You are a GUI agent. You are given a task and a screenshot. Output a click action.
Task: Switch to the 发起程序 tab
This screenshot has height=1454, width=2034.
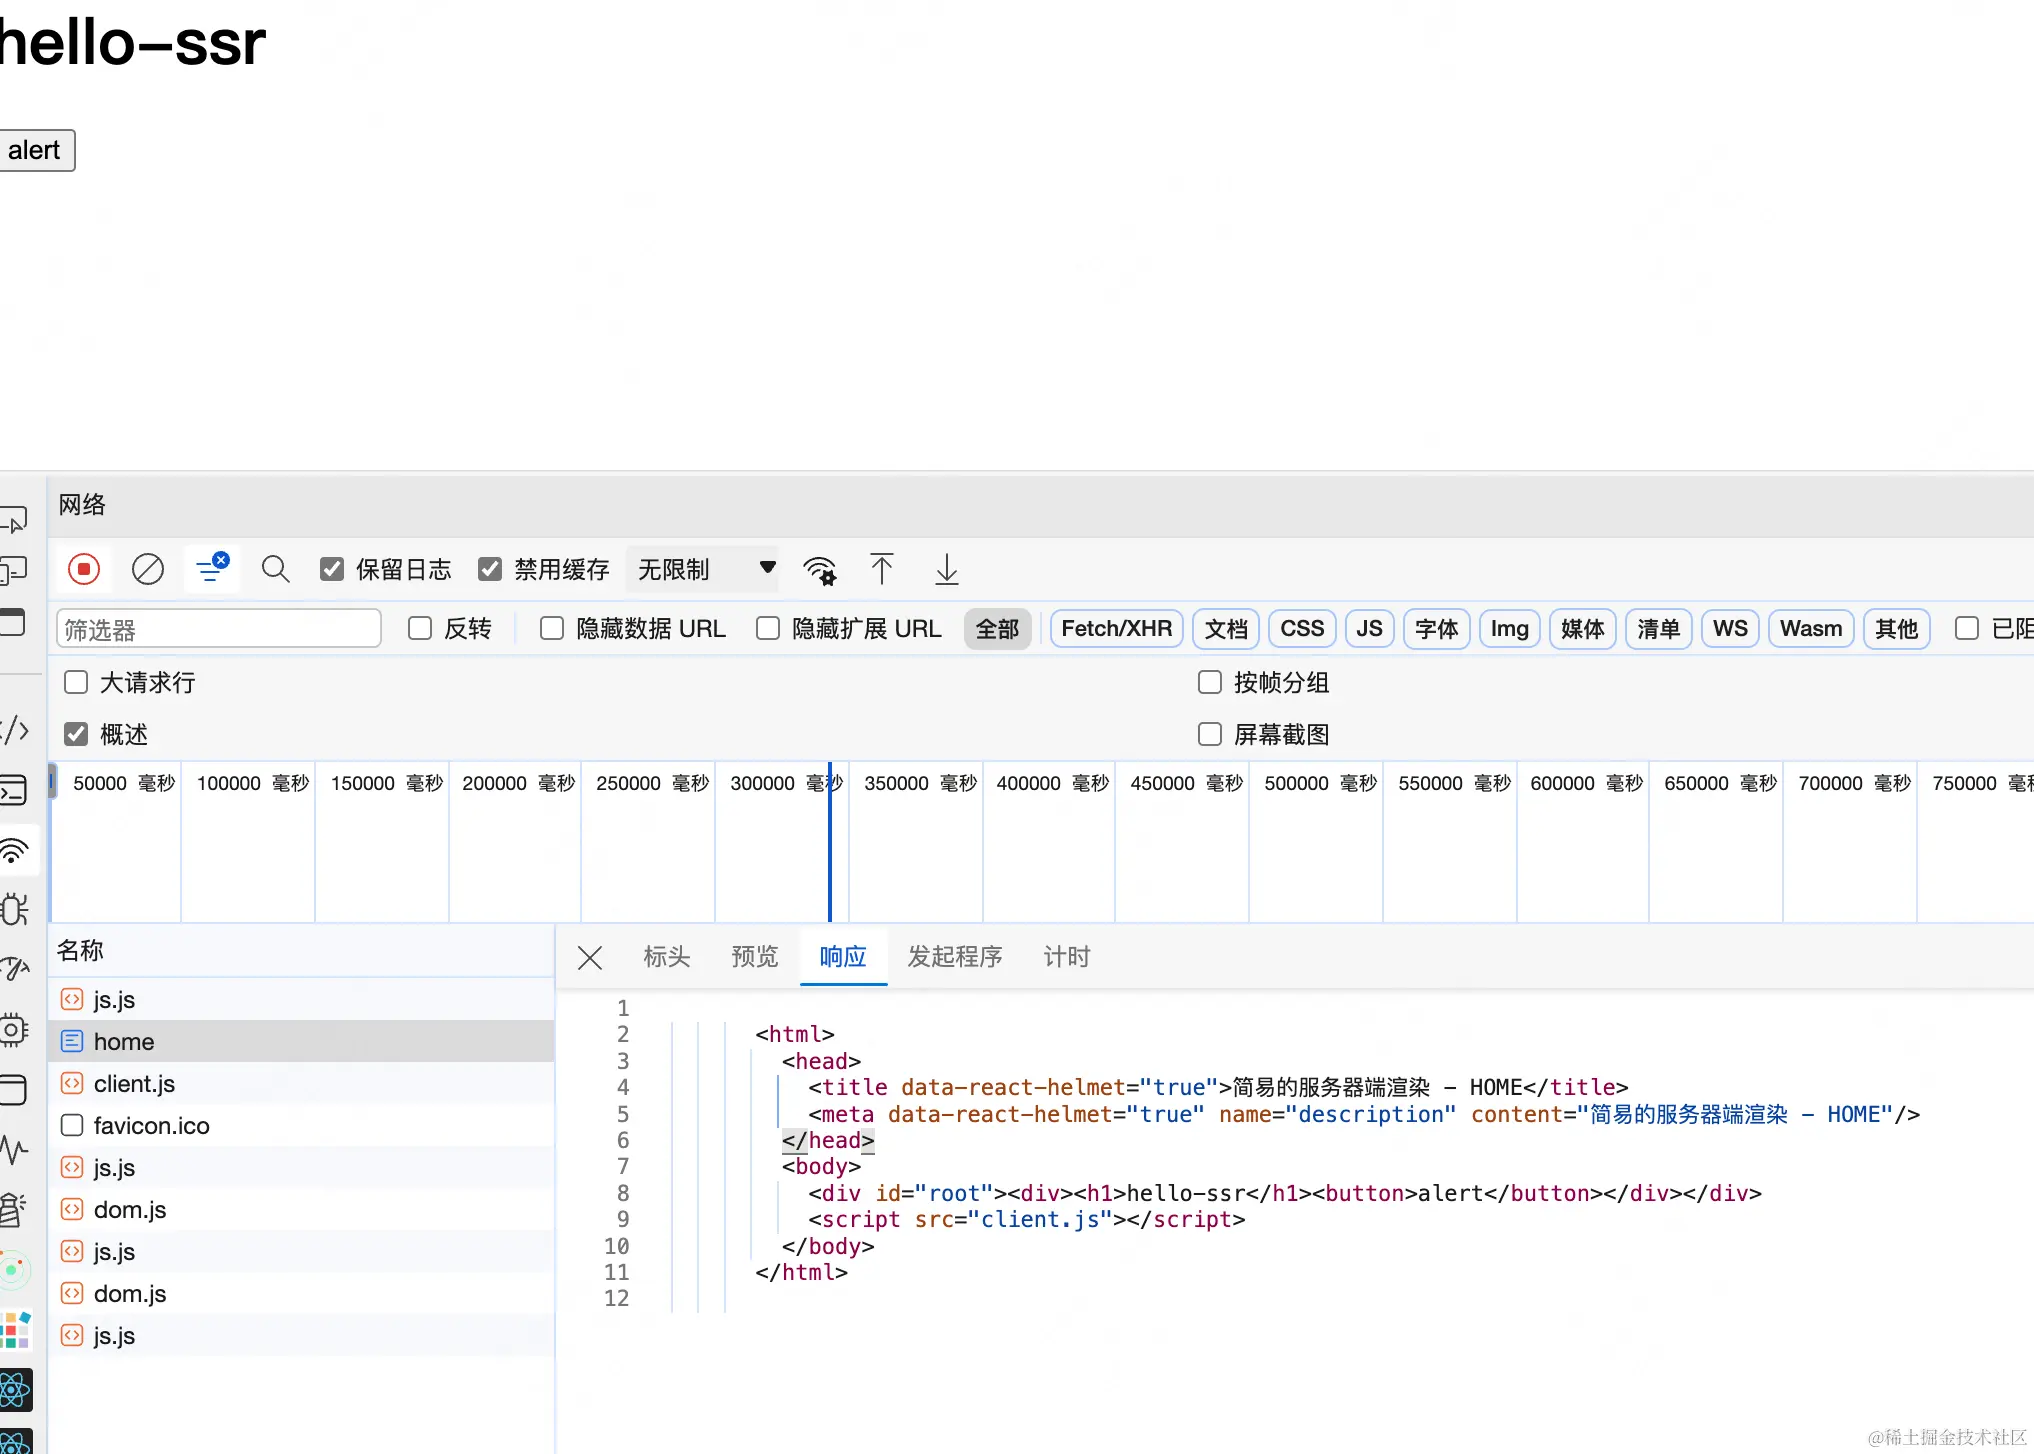pos(955,957)
